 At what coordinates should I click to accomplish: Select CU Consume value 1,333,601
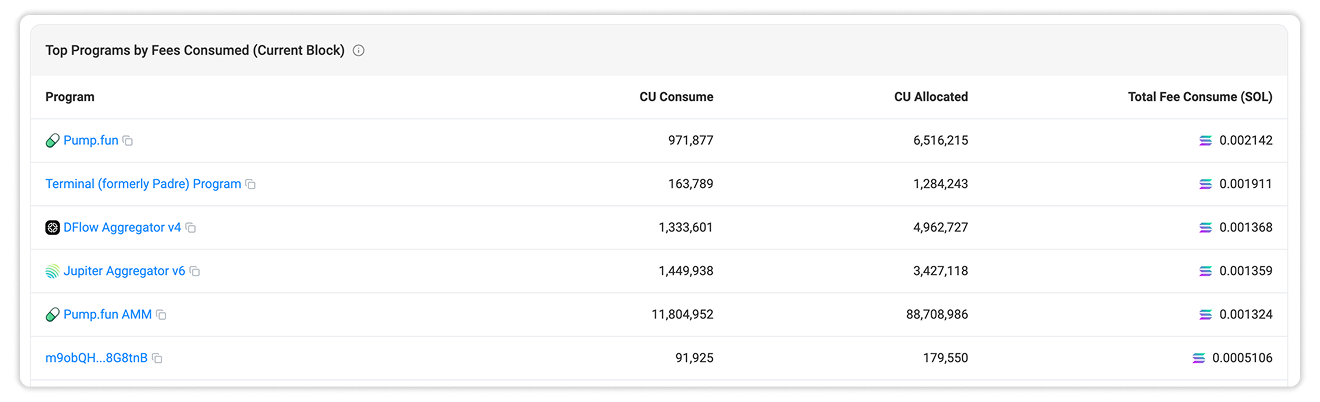tap(686, 227)
